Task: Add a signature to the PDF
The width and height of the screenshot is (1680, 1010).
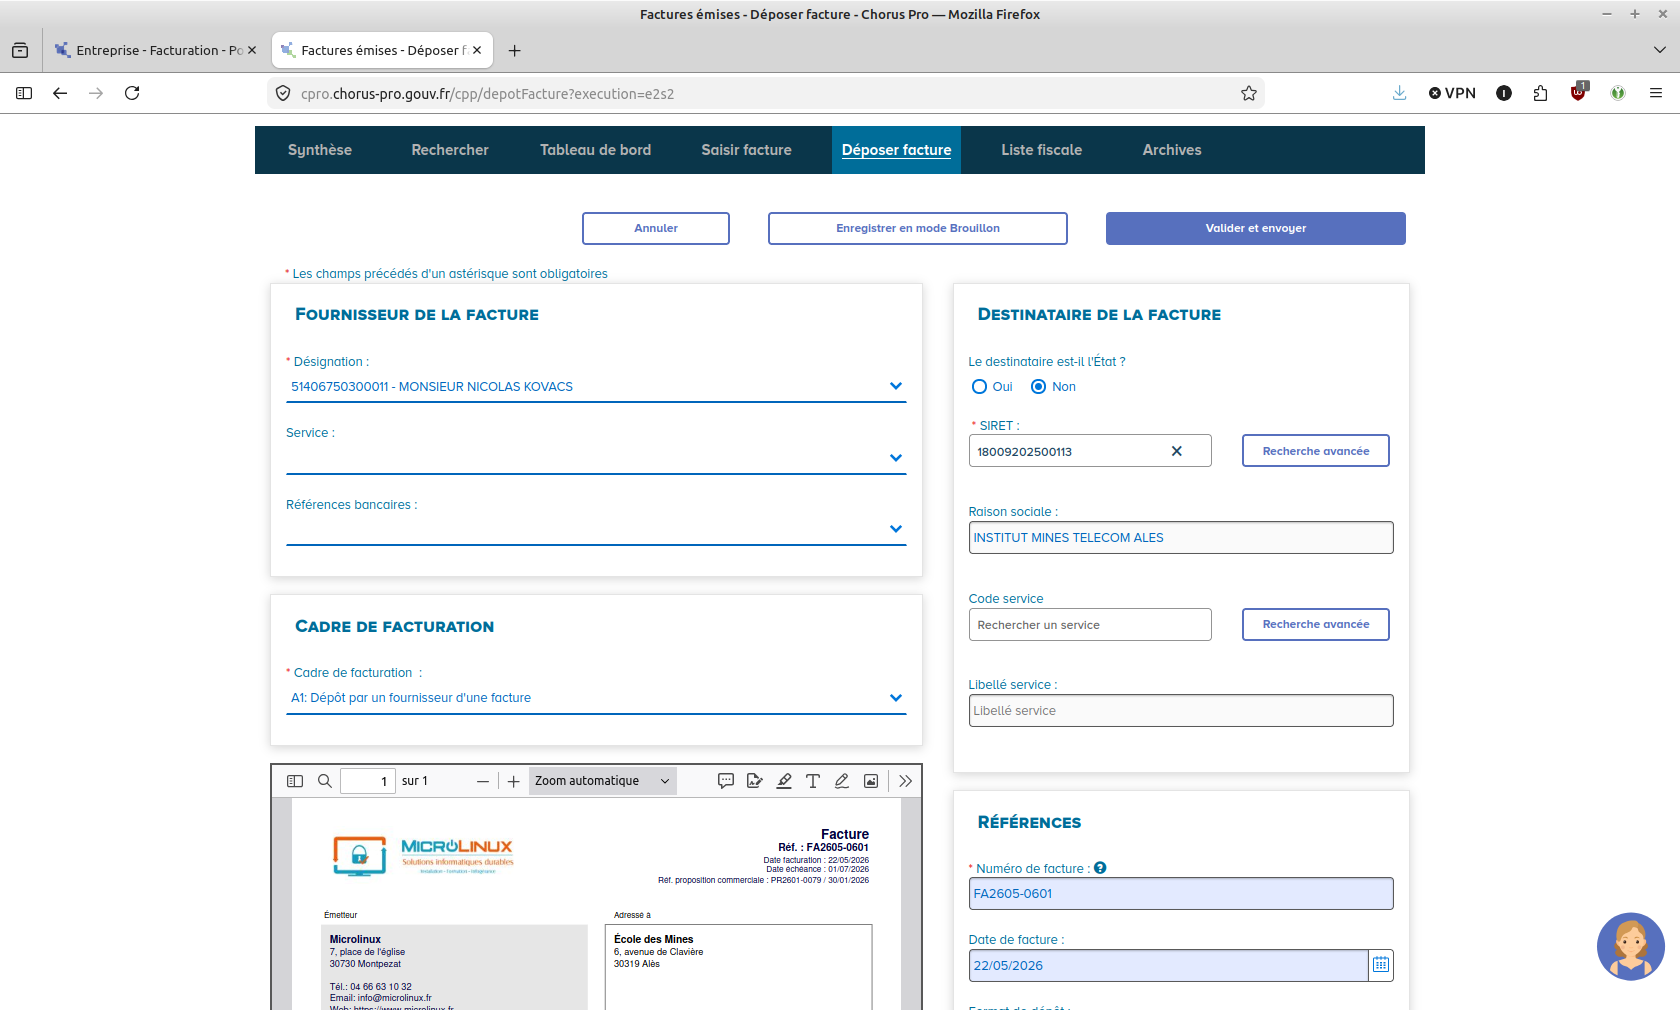Action: pyautogui.click(x=755, y=781)
